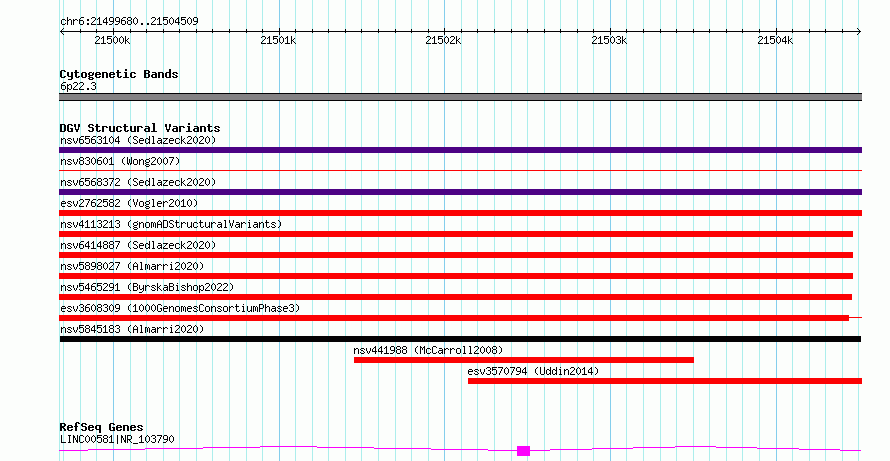Click esv3608309 (1000GenomesConsortiumPhase3) label
Image resolution: width=890 pixels, height=461 pixels.
click(x=180, y=308)
